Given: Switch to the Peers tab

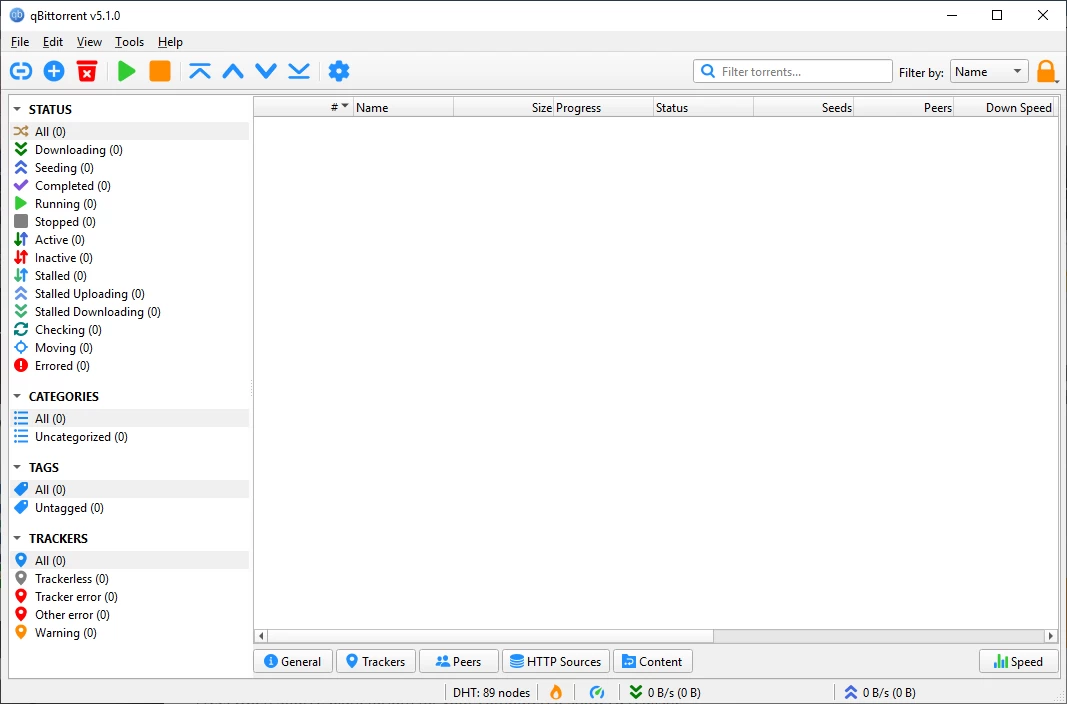Looking at the screenshot, I should coord(458,661).
